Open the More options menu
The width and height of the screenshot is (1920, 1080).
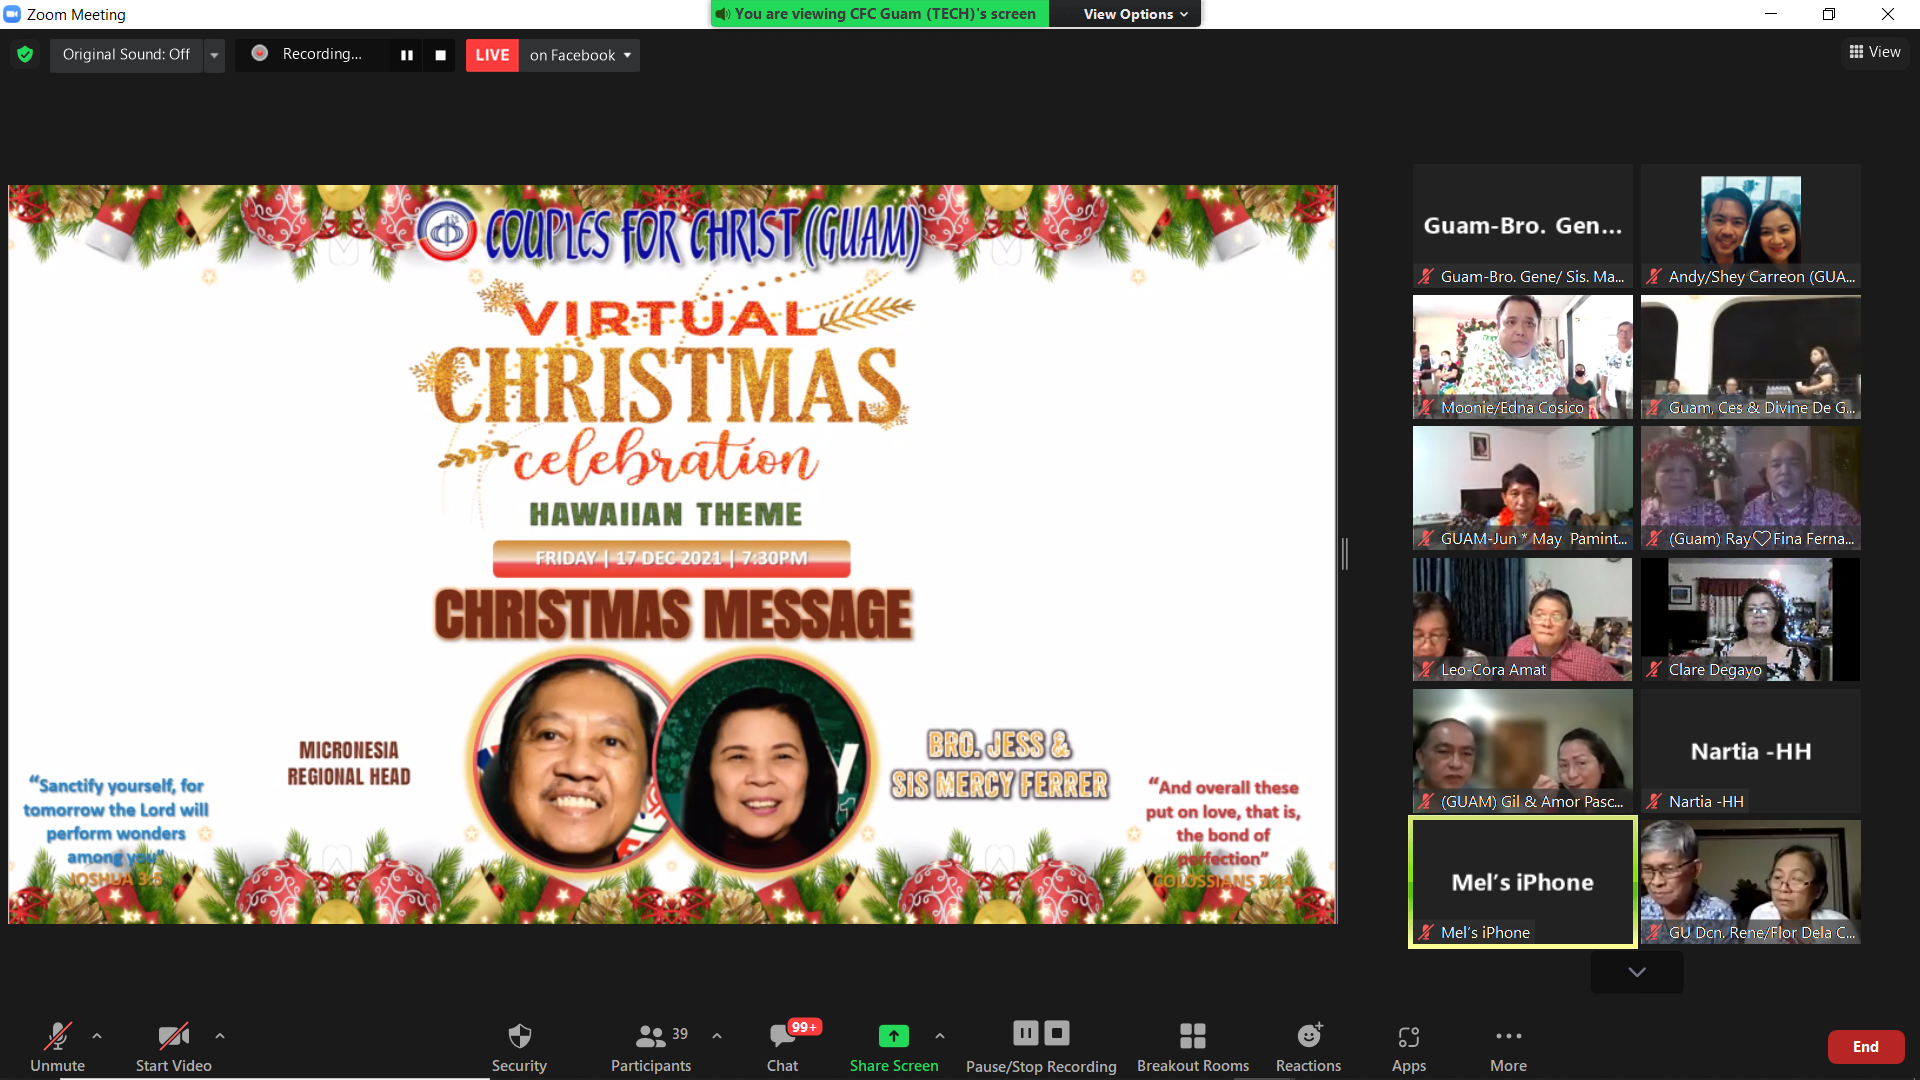[1508, 1046]
